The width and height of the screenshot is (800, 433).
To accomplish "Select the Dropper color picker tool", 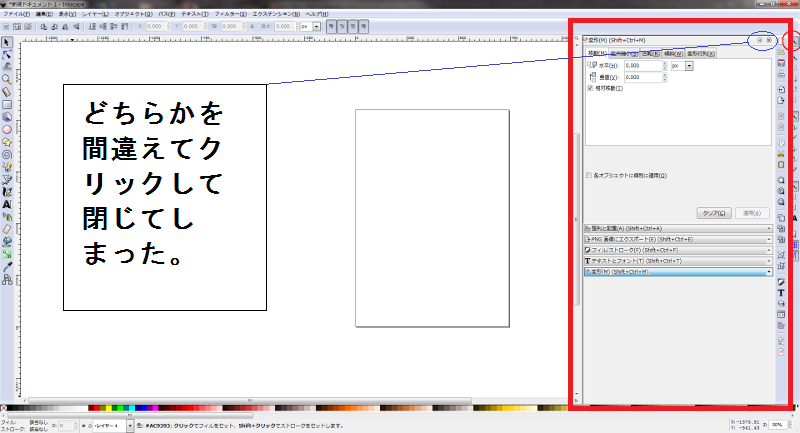I will click(x=7, y=267).
